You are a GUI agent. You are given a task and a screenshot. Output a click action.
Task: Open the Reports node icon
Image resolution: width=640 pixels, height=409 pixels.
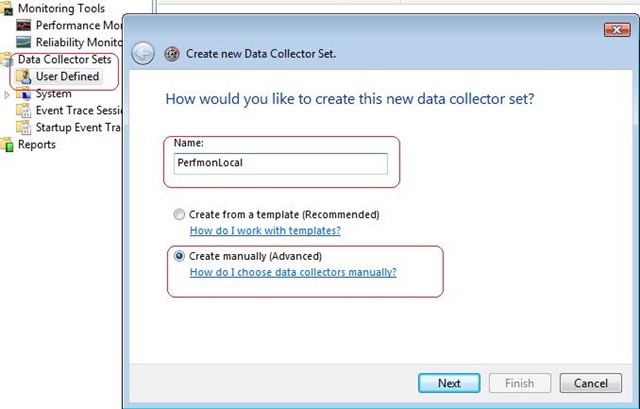[9, 145]
